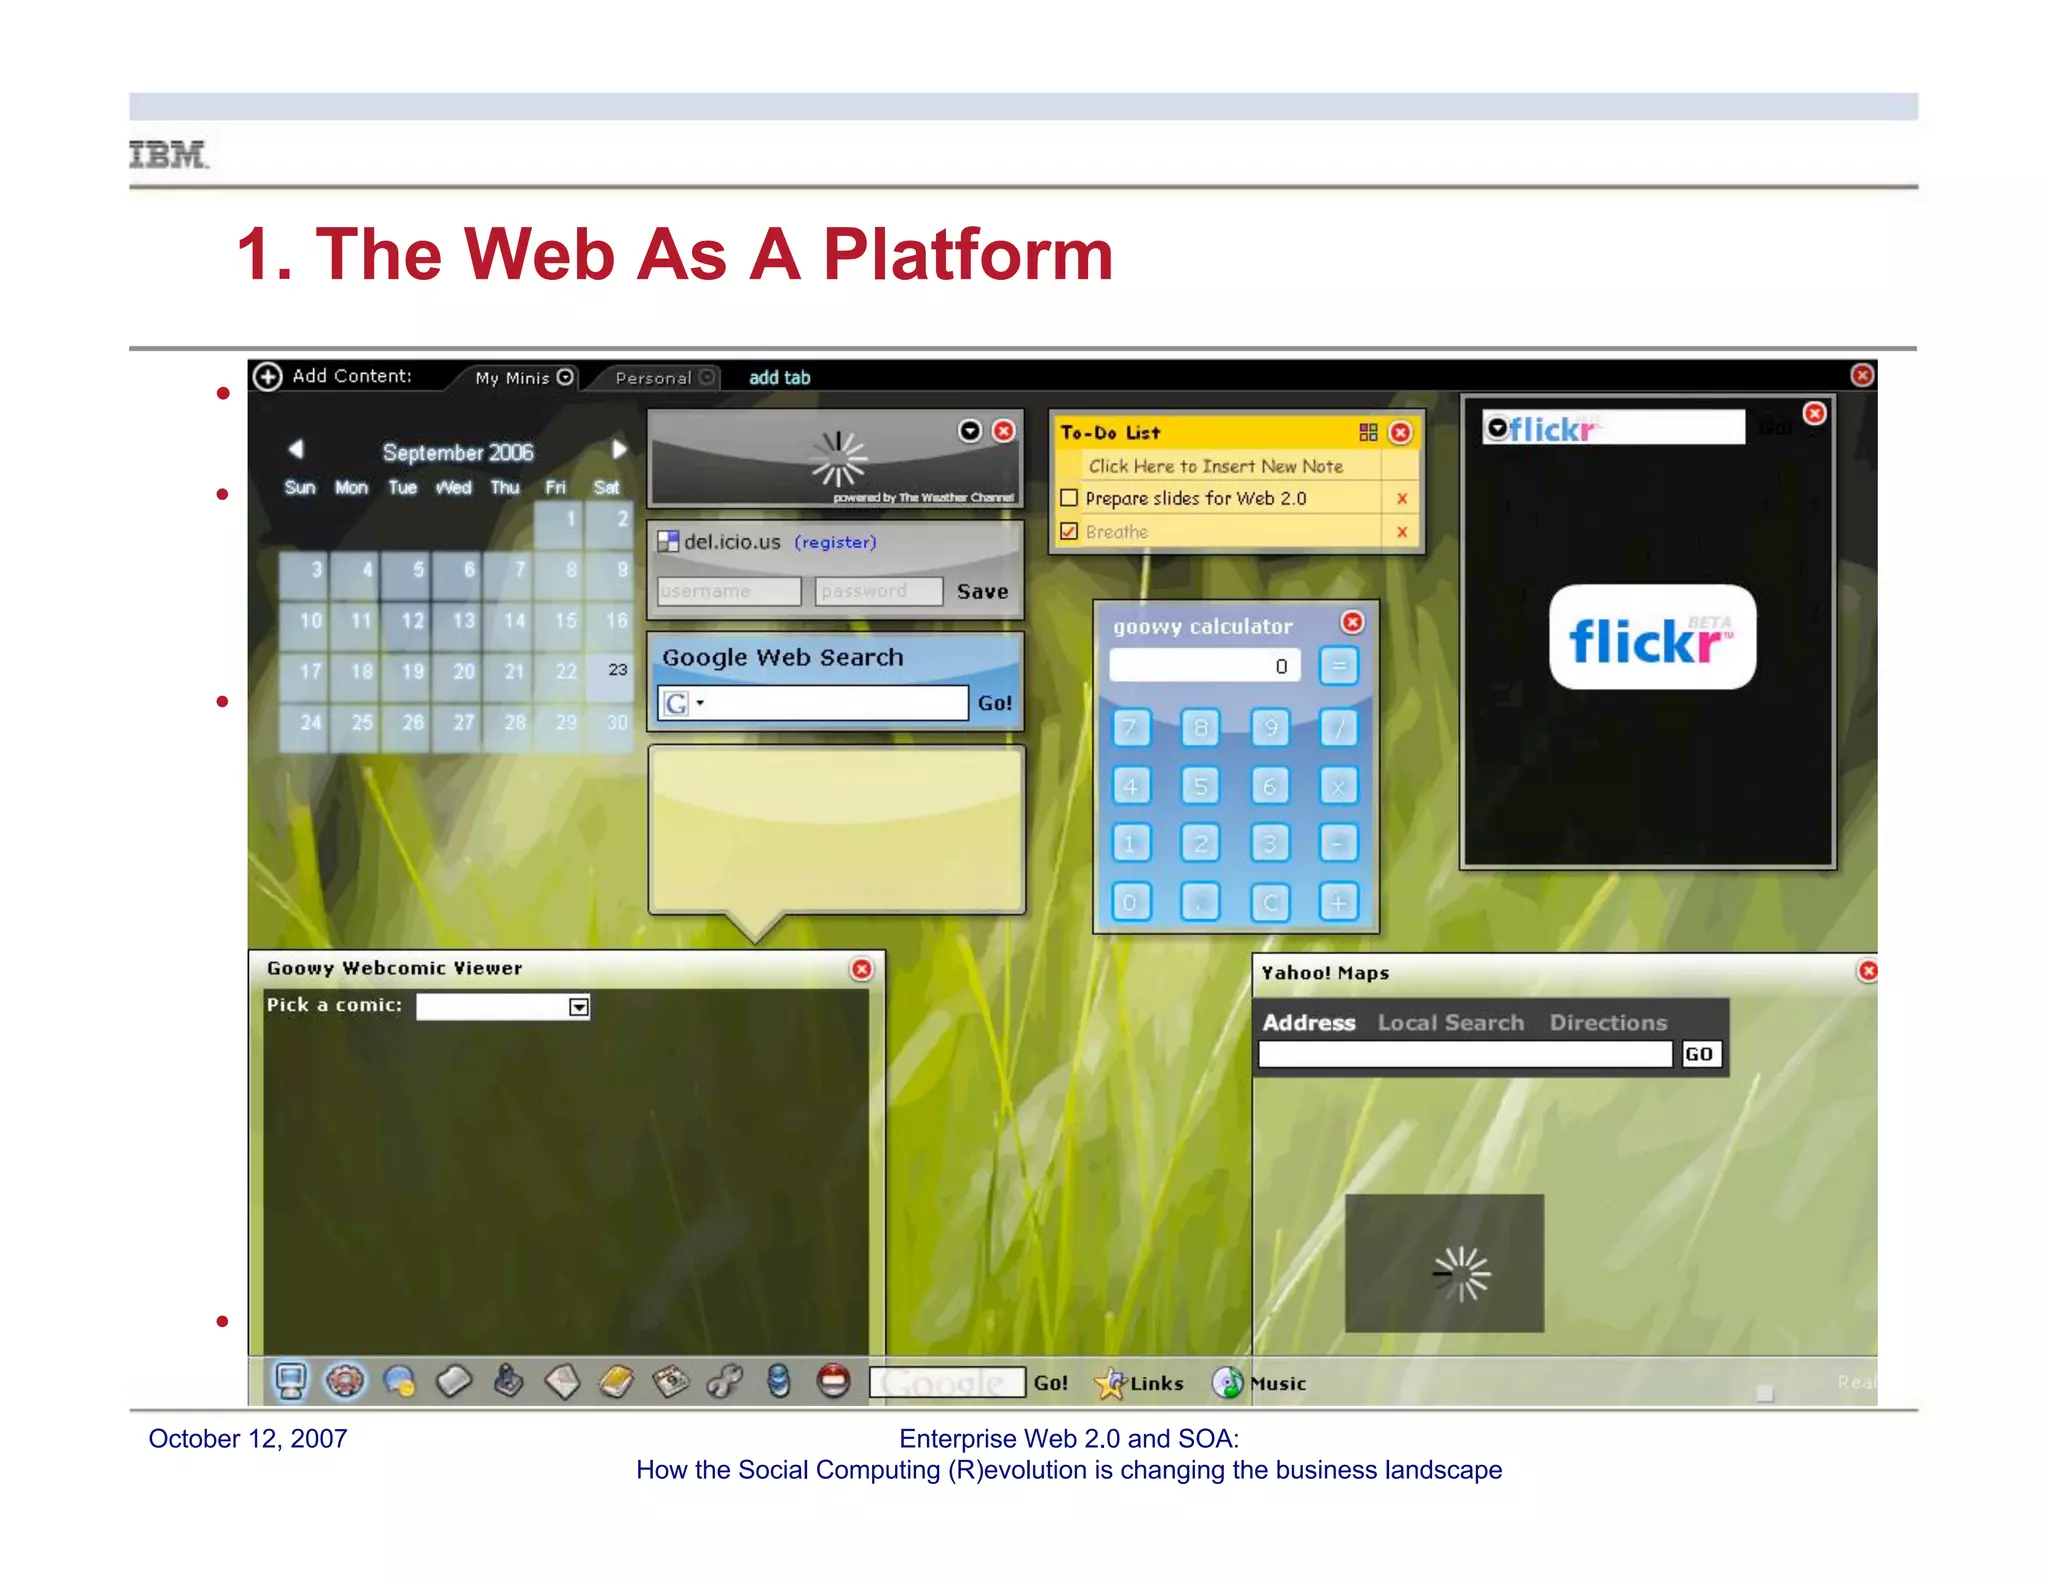Viewport: 2048px width, 1582px height.
Task: Open Personal tab dropdown arrow
Action: [x=707, y=377]
